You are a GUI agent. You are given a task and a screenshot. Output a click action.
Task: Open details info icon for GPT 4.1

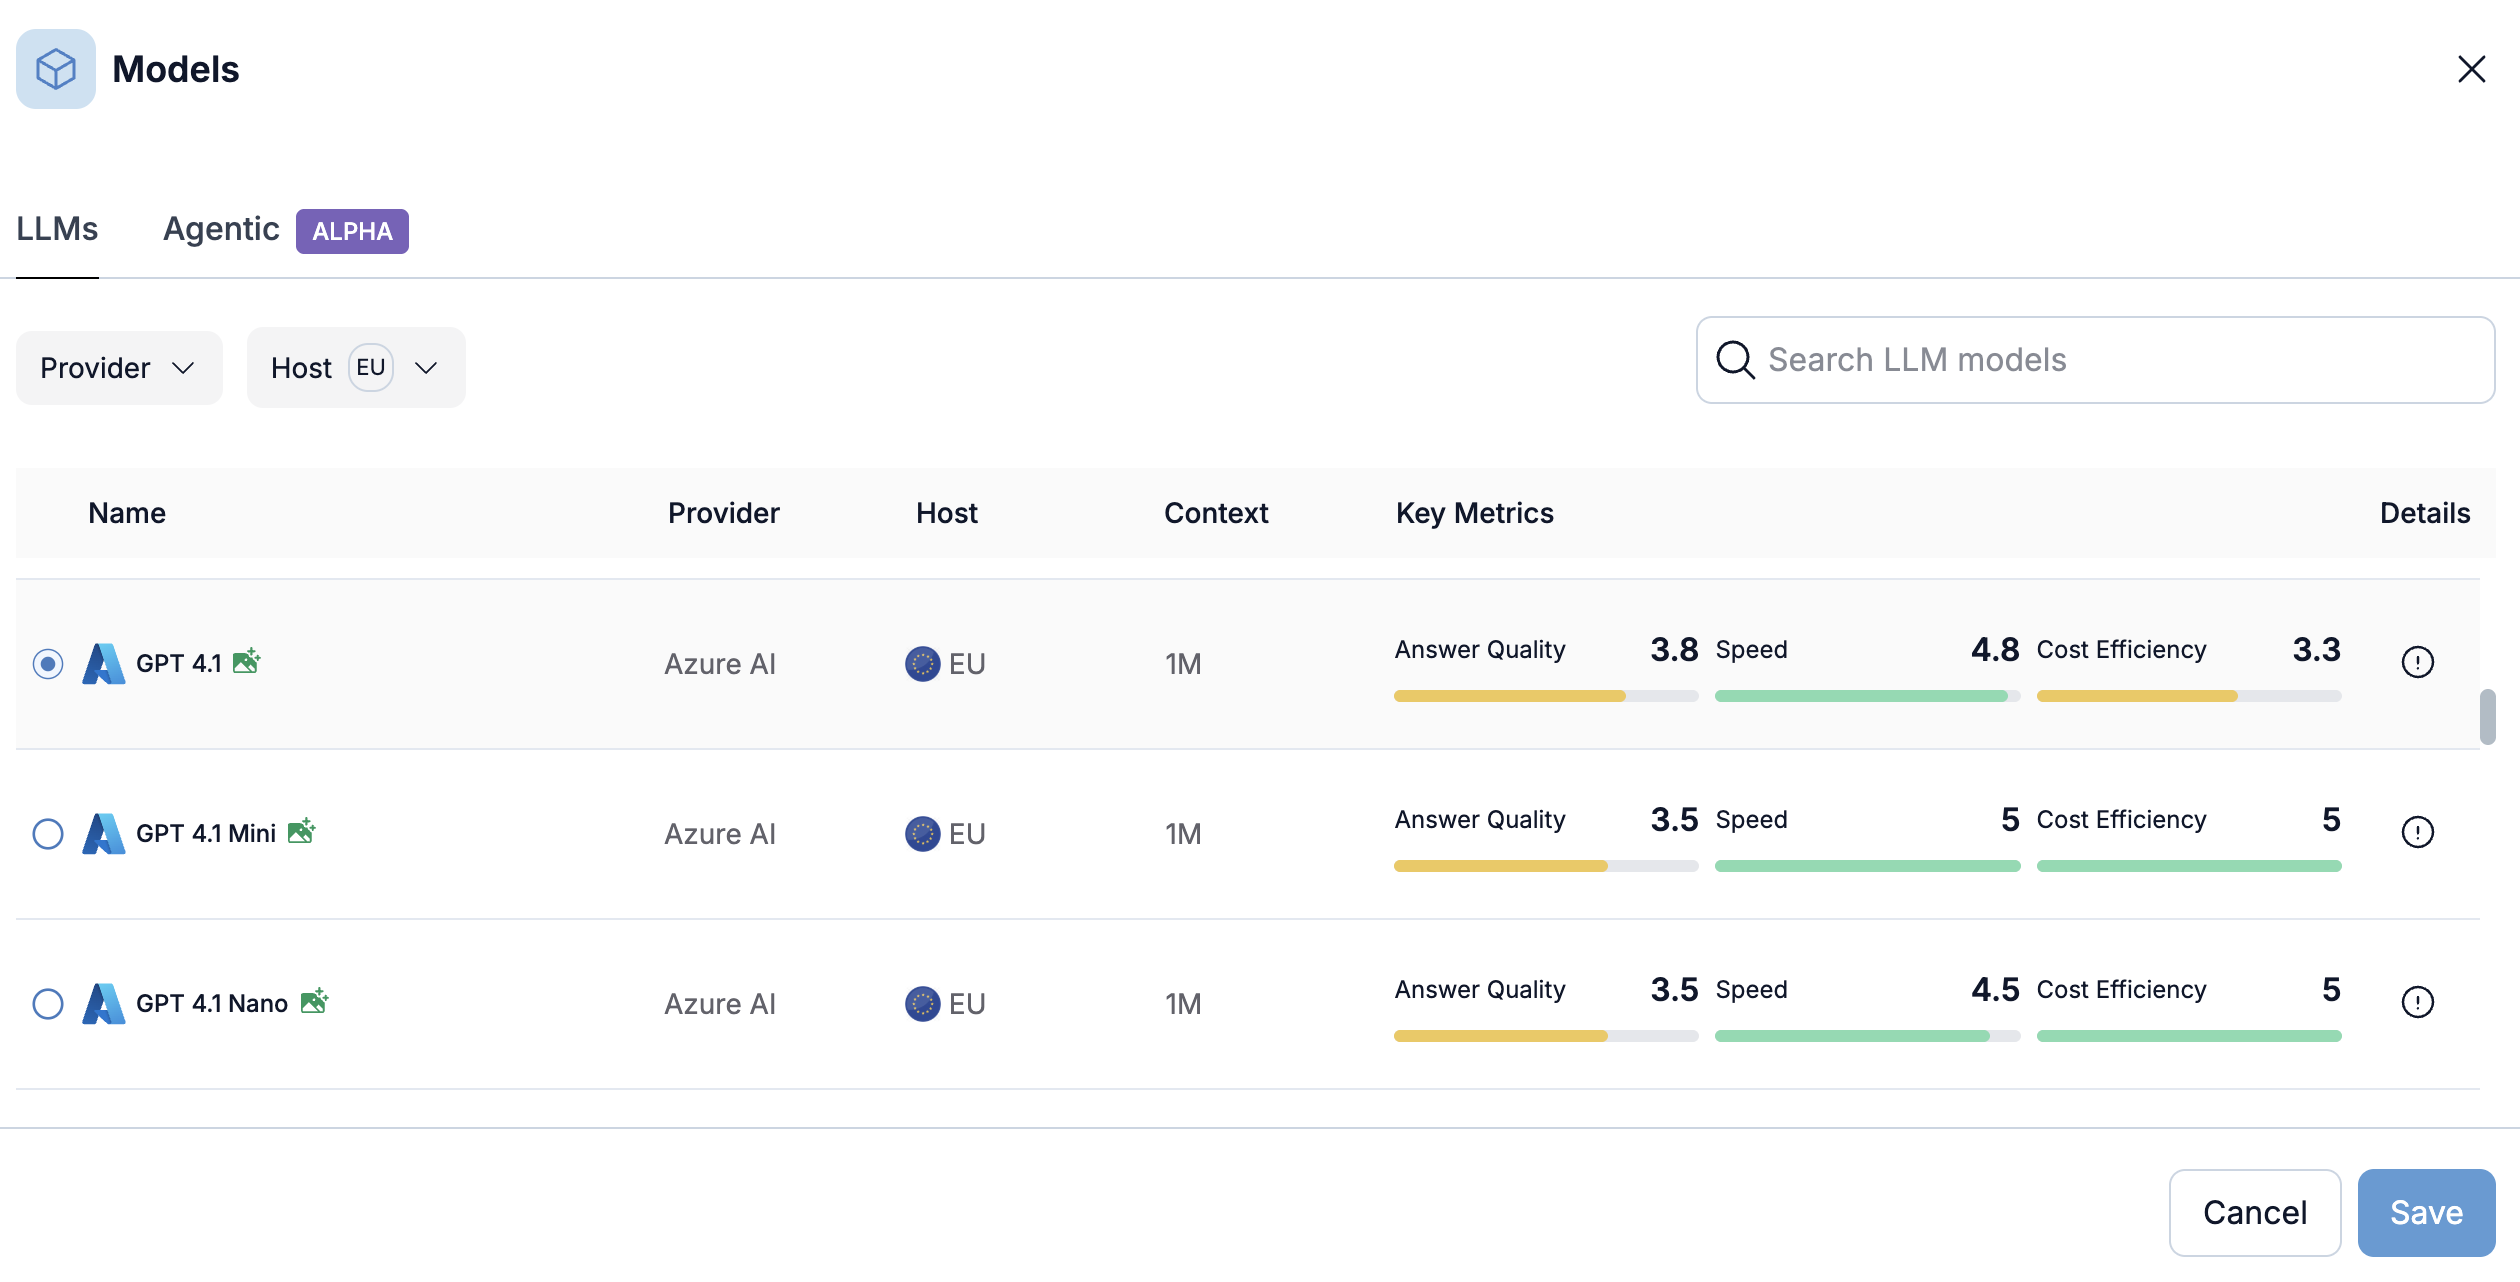(x=2417, y=662)
